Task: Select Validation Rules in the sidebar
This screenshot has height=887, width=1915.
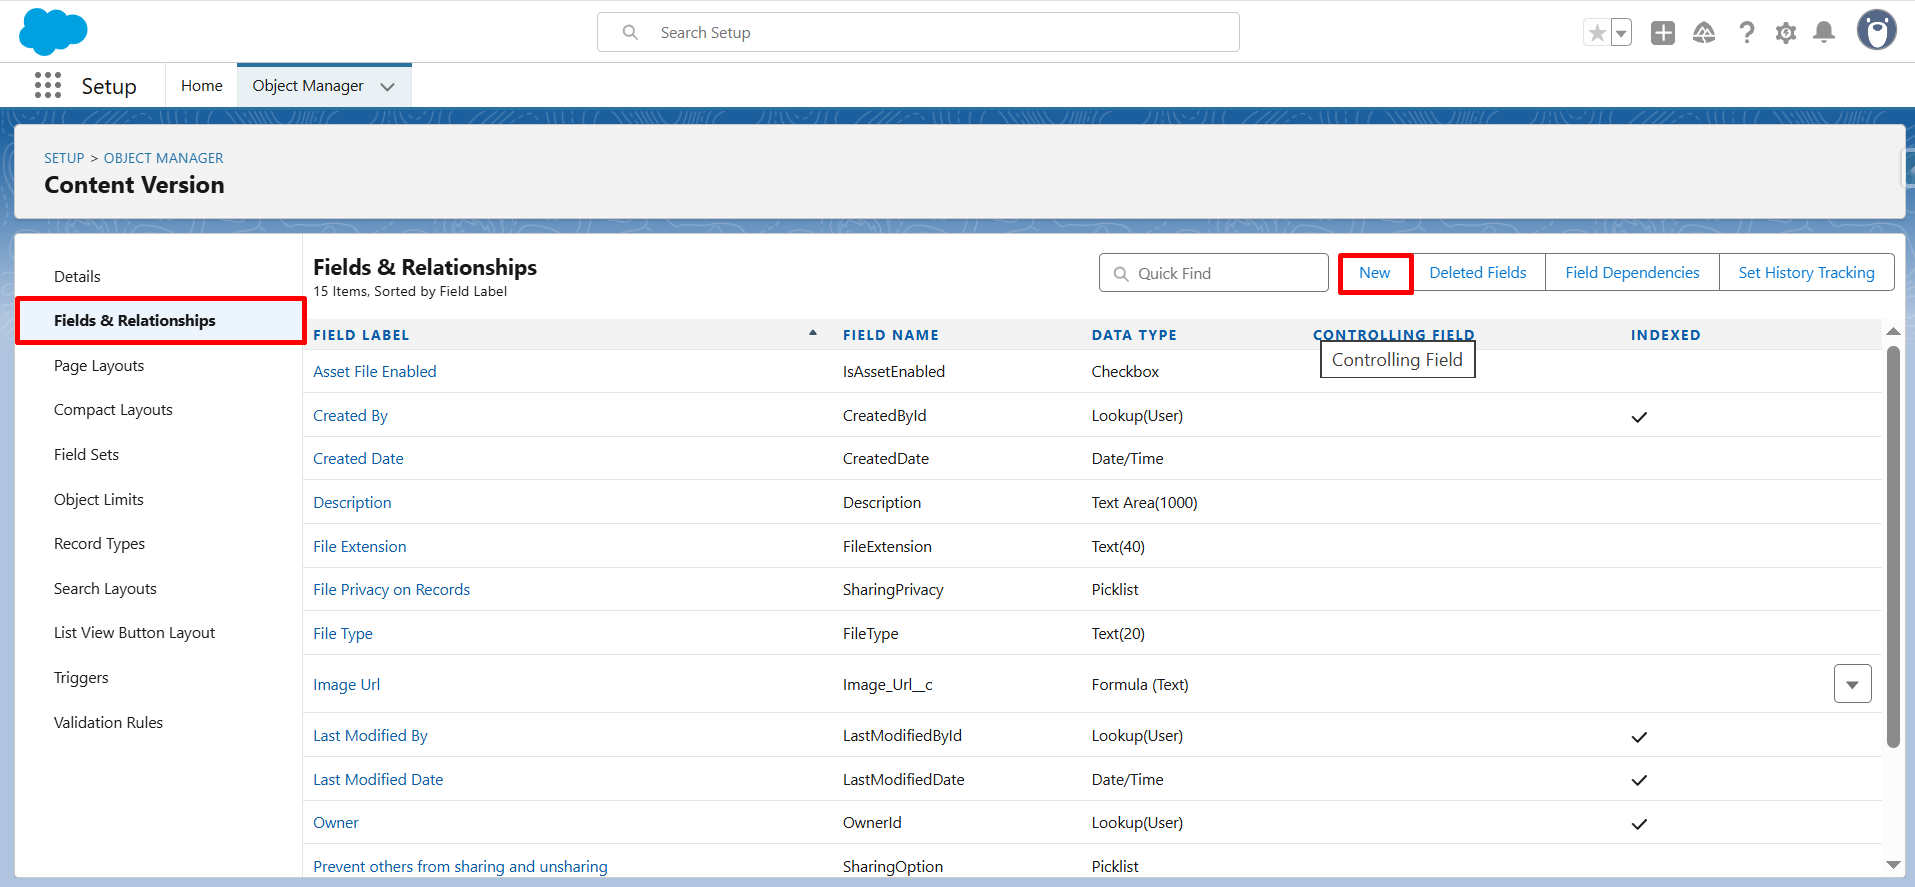Action: pos(108,722)
